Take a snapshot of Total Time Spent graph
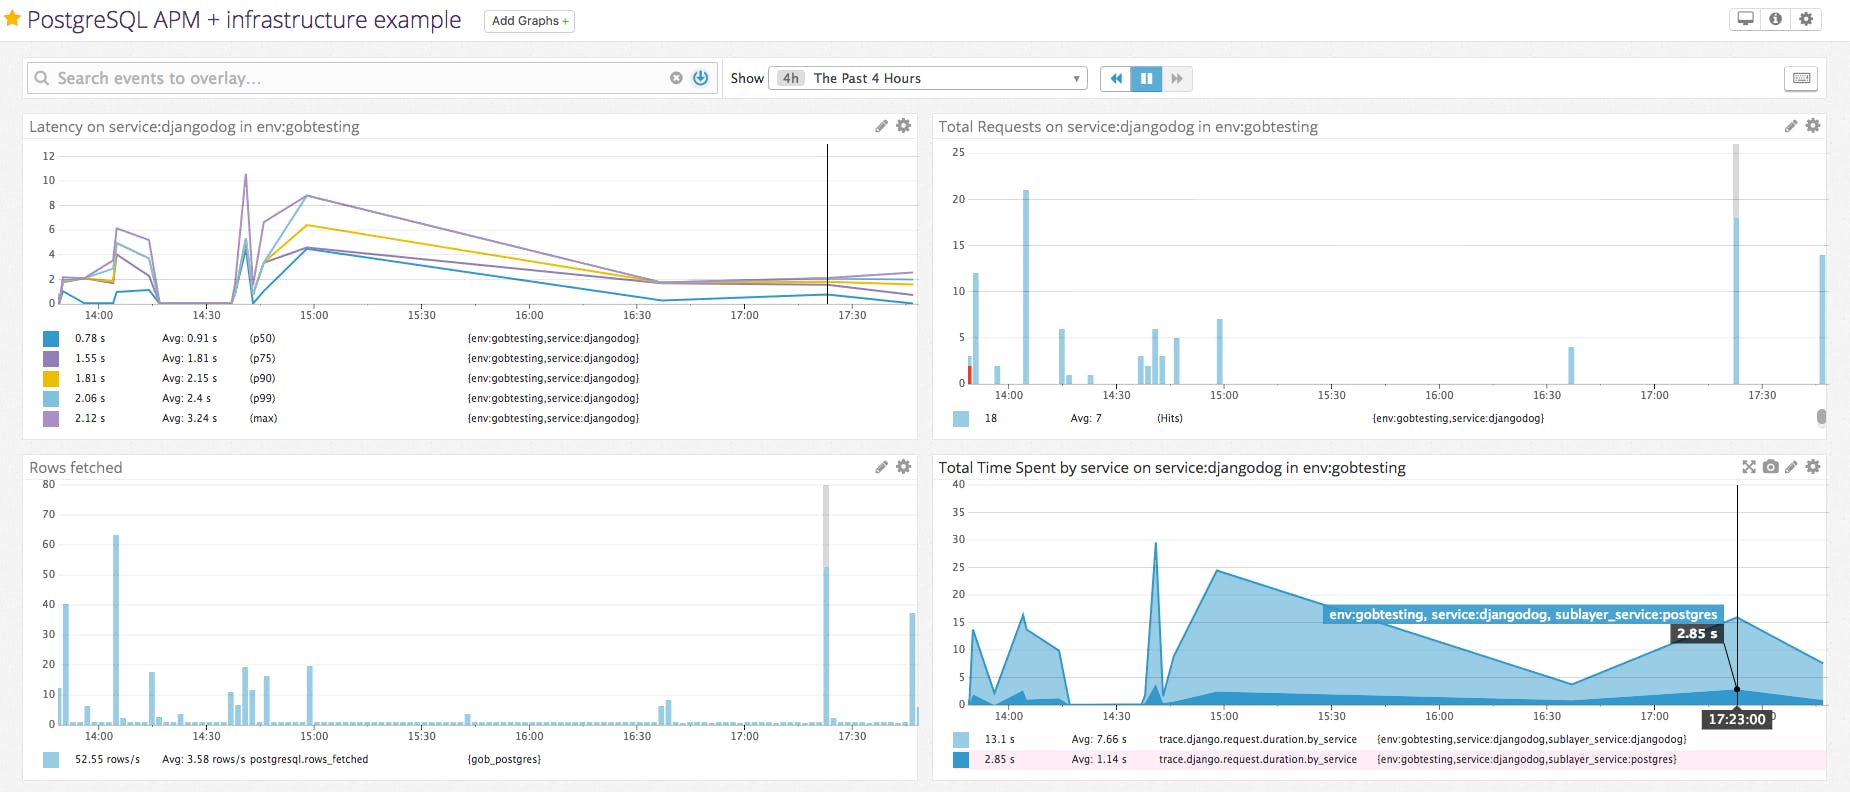 [1771, 467]
